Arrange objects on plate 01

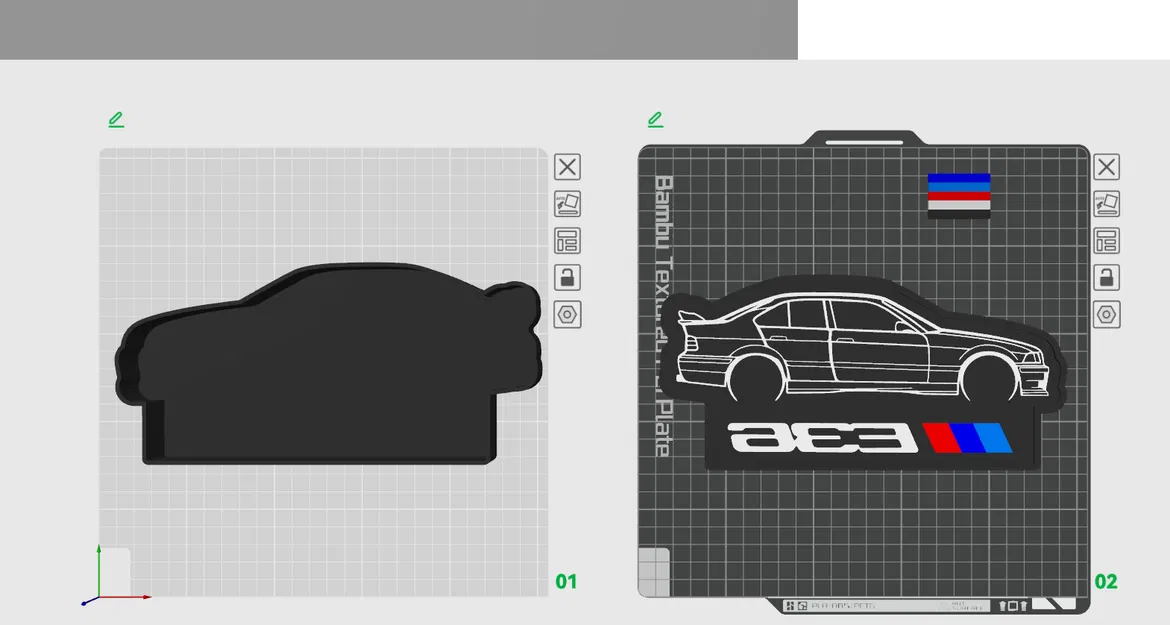[567, 241]
